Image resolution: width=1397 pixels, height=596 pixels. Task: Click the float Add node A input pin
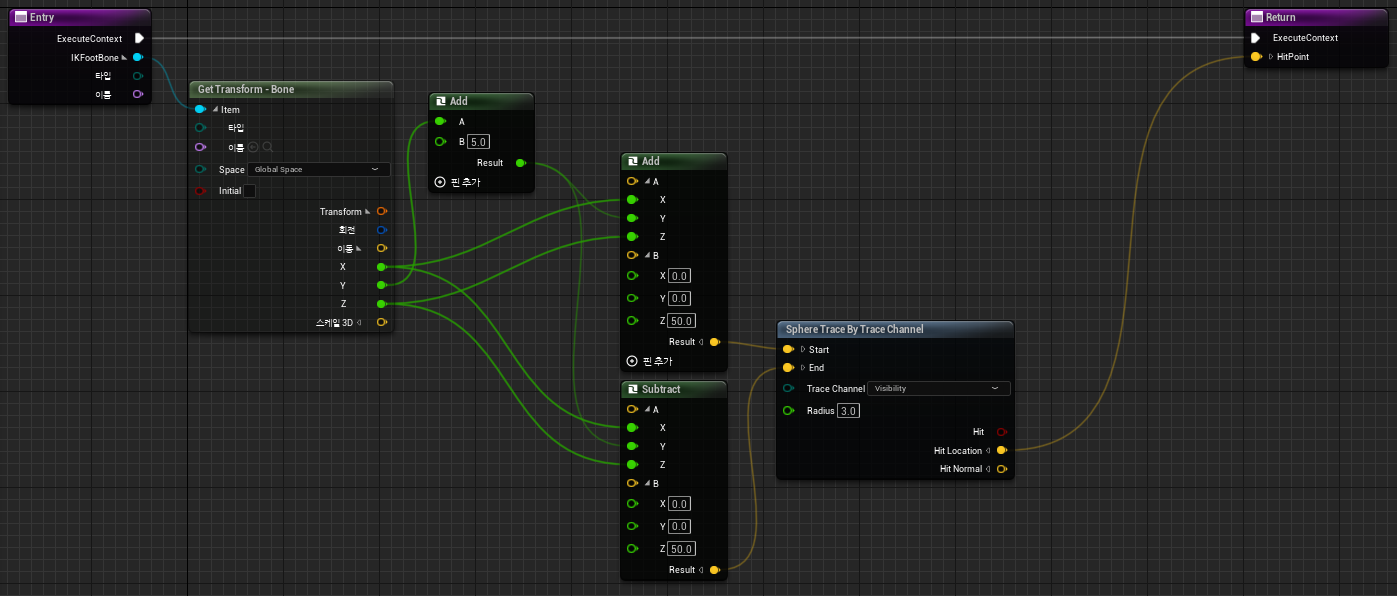tap(440, 121)
